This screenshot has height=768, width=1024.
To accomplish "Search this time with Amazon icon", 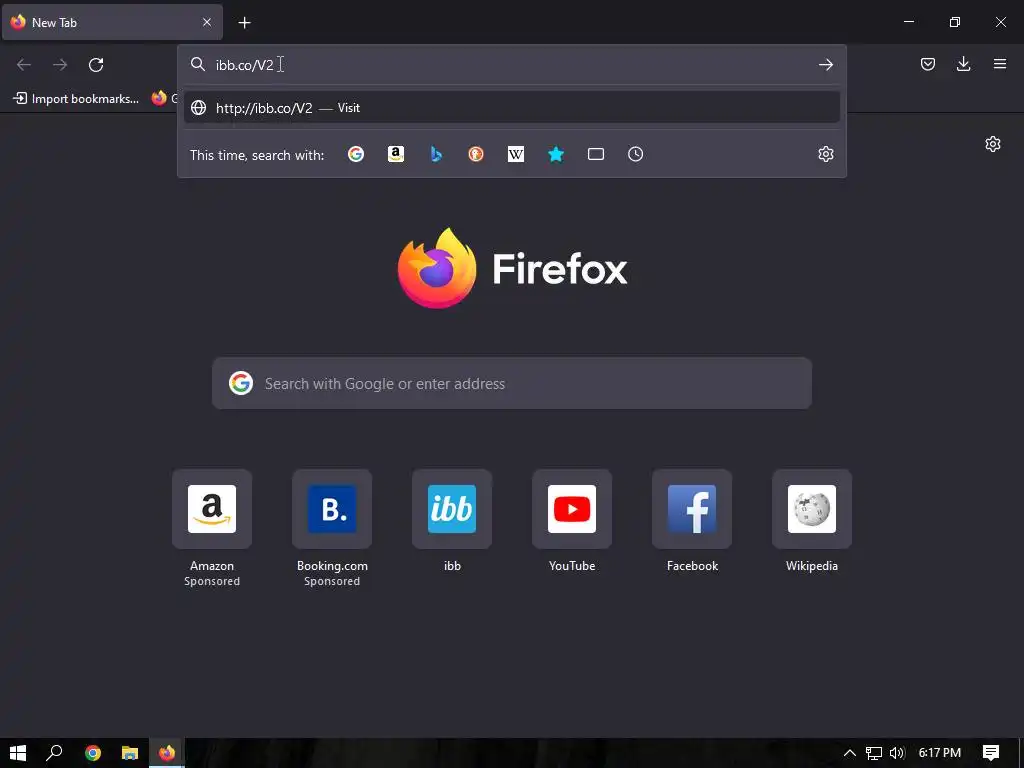I will (x=396, y=154).
